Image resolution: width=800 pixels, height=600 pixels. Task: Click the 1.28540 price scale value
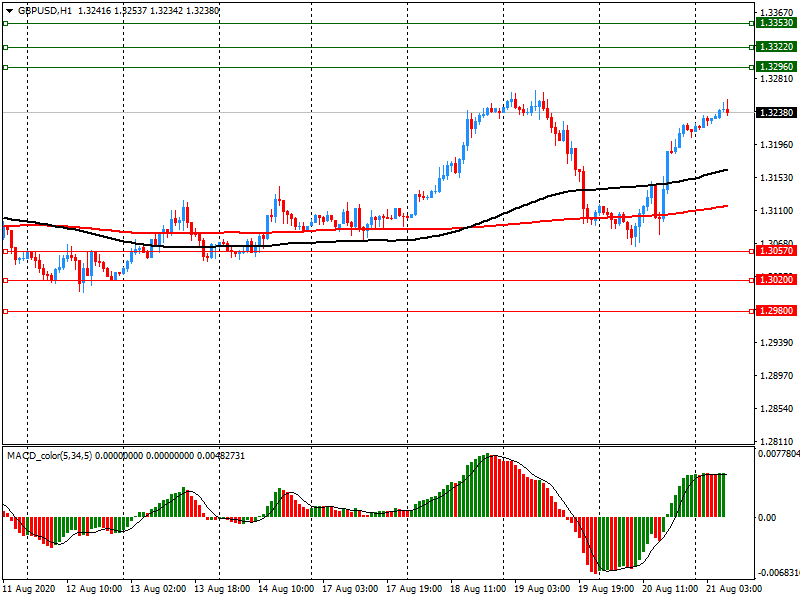point(777,409)
